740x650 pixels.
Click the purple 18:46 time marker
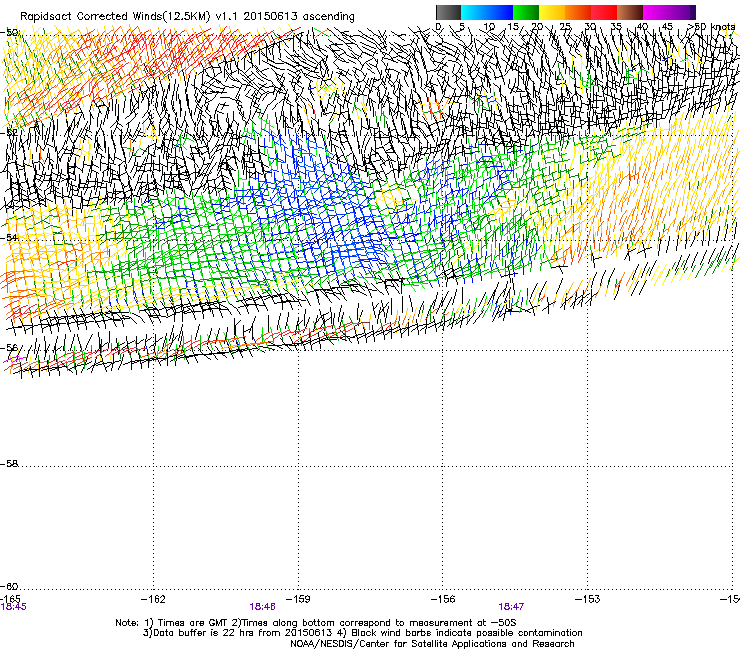(262, 607)
